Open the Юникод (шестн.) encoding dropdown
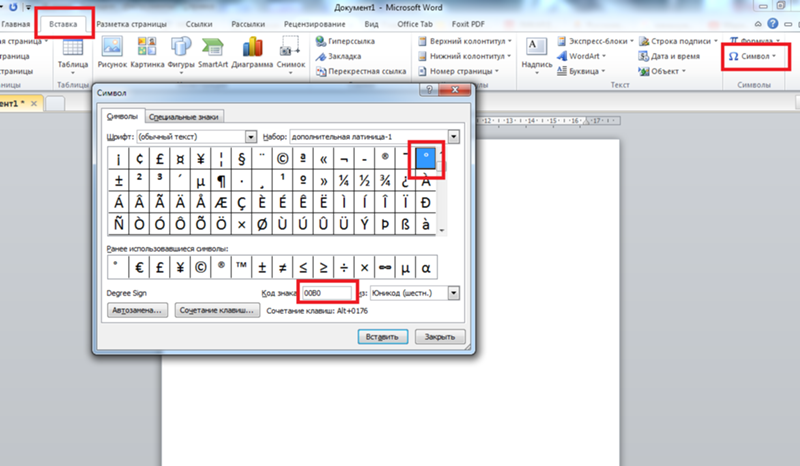Screen dimensions: 800x466 coord(454,293)
